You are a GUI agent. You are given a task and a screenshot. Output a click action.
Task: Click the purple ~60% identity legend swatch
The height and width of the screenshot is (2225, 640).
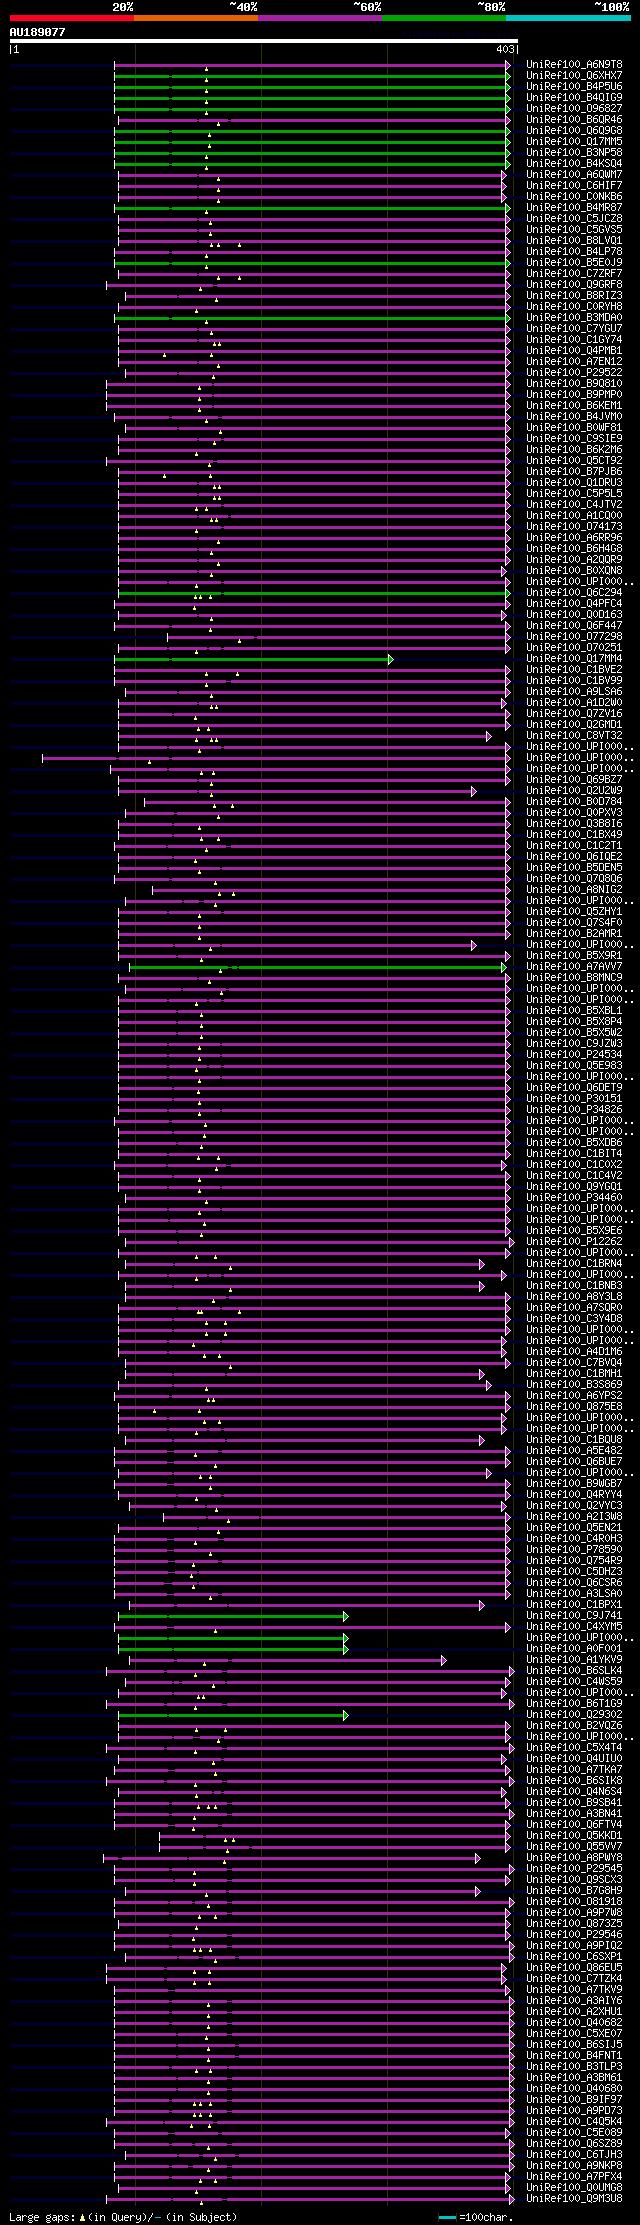[319, 18]
